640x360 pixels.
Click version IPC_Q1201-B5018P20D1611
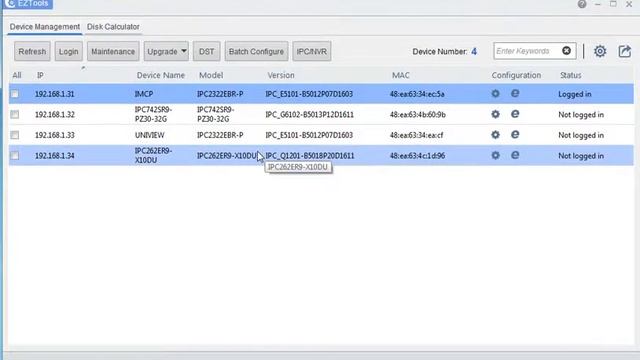coord(309,156)
